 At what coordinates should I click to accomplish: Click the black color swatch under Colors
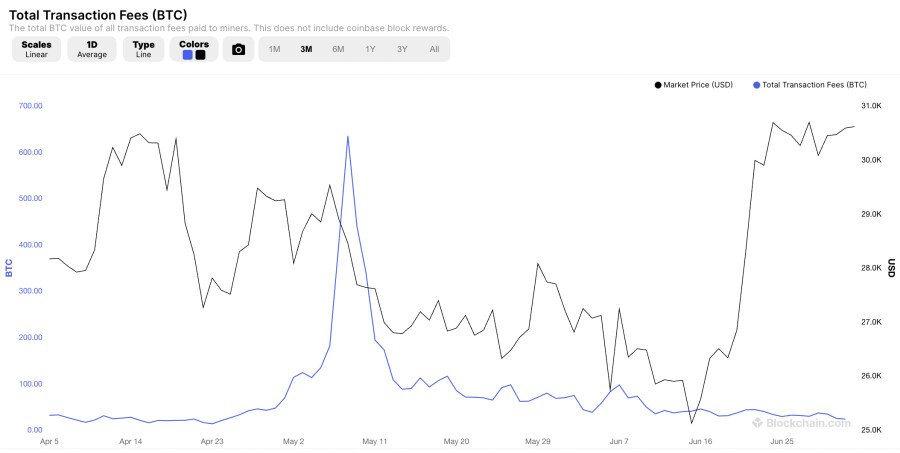(200, 55)
